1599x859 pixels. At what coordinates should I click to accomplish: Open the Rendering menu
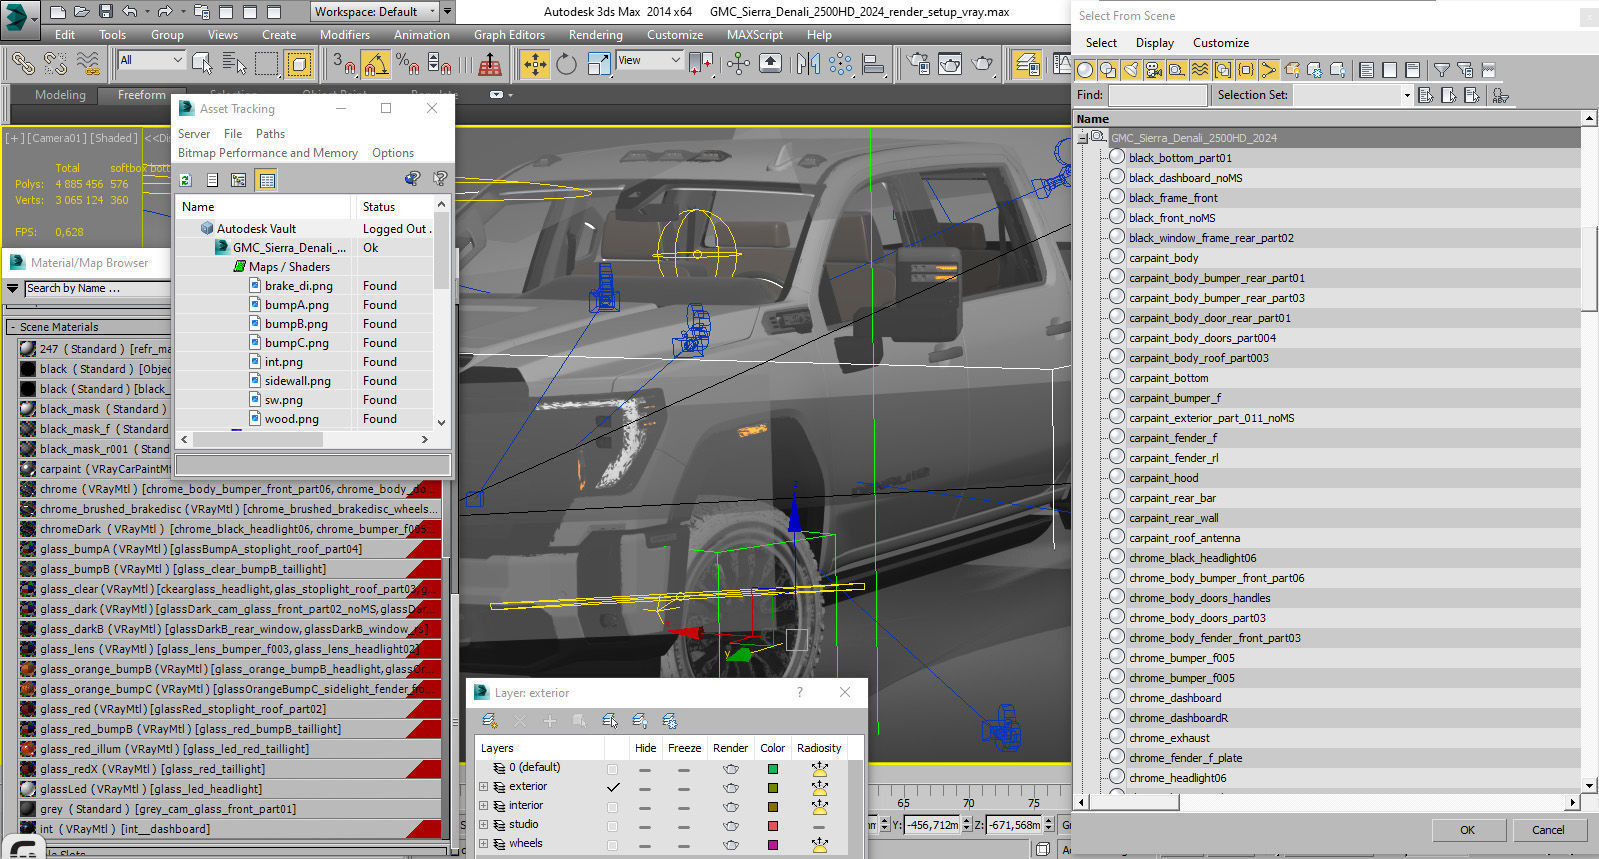596,34
